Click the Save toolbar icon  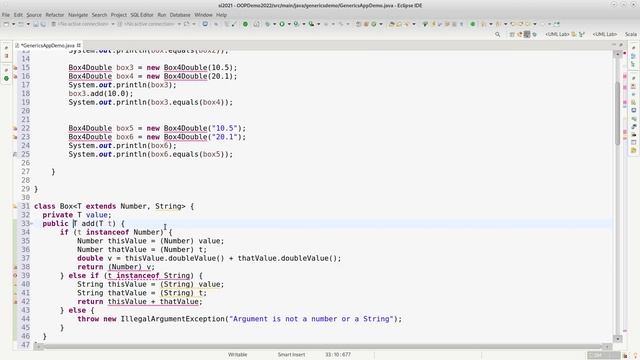tap(36, 24)
